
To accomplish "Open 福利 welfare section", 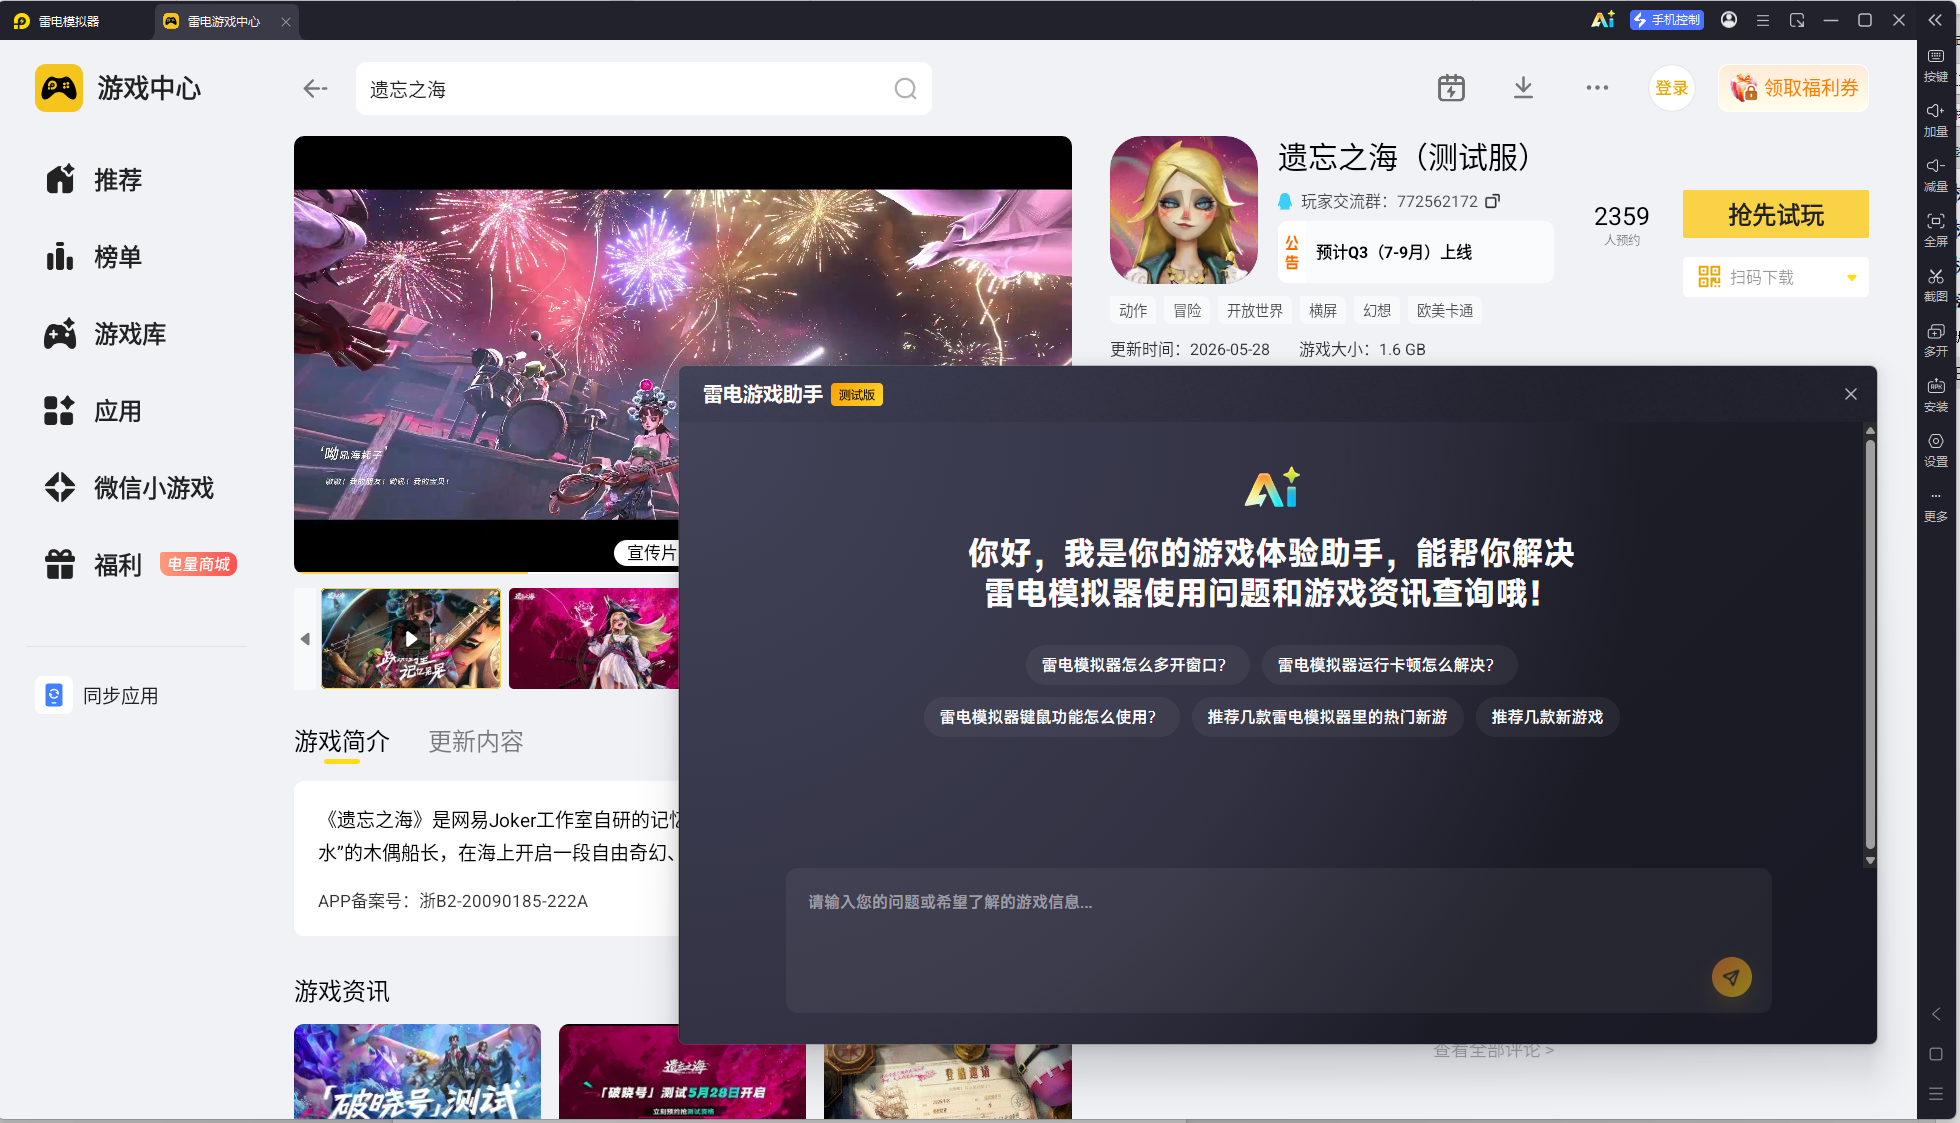I will [94, 565].
